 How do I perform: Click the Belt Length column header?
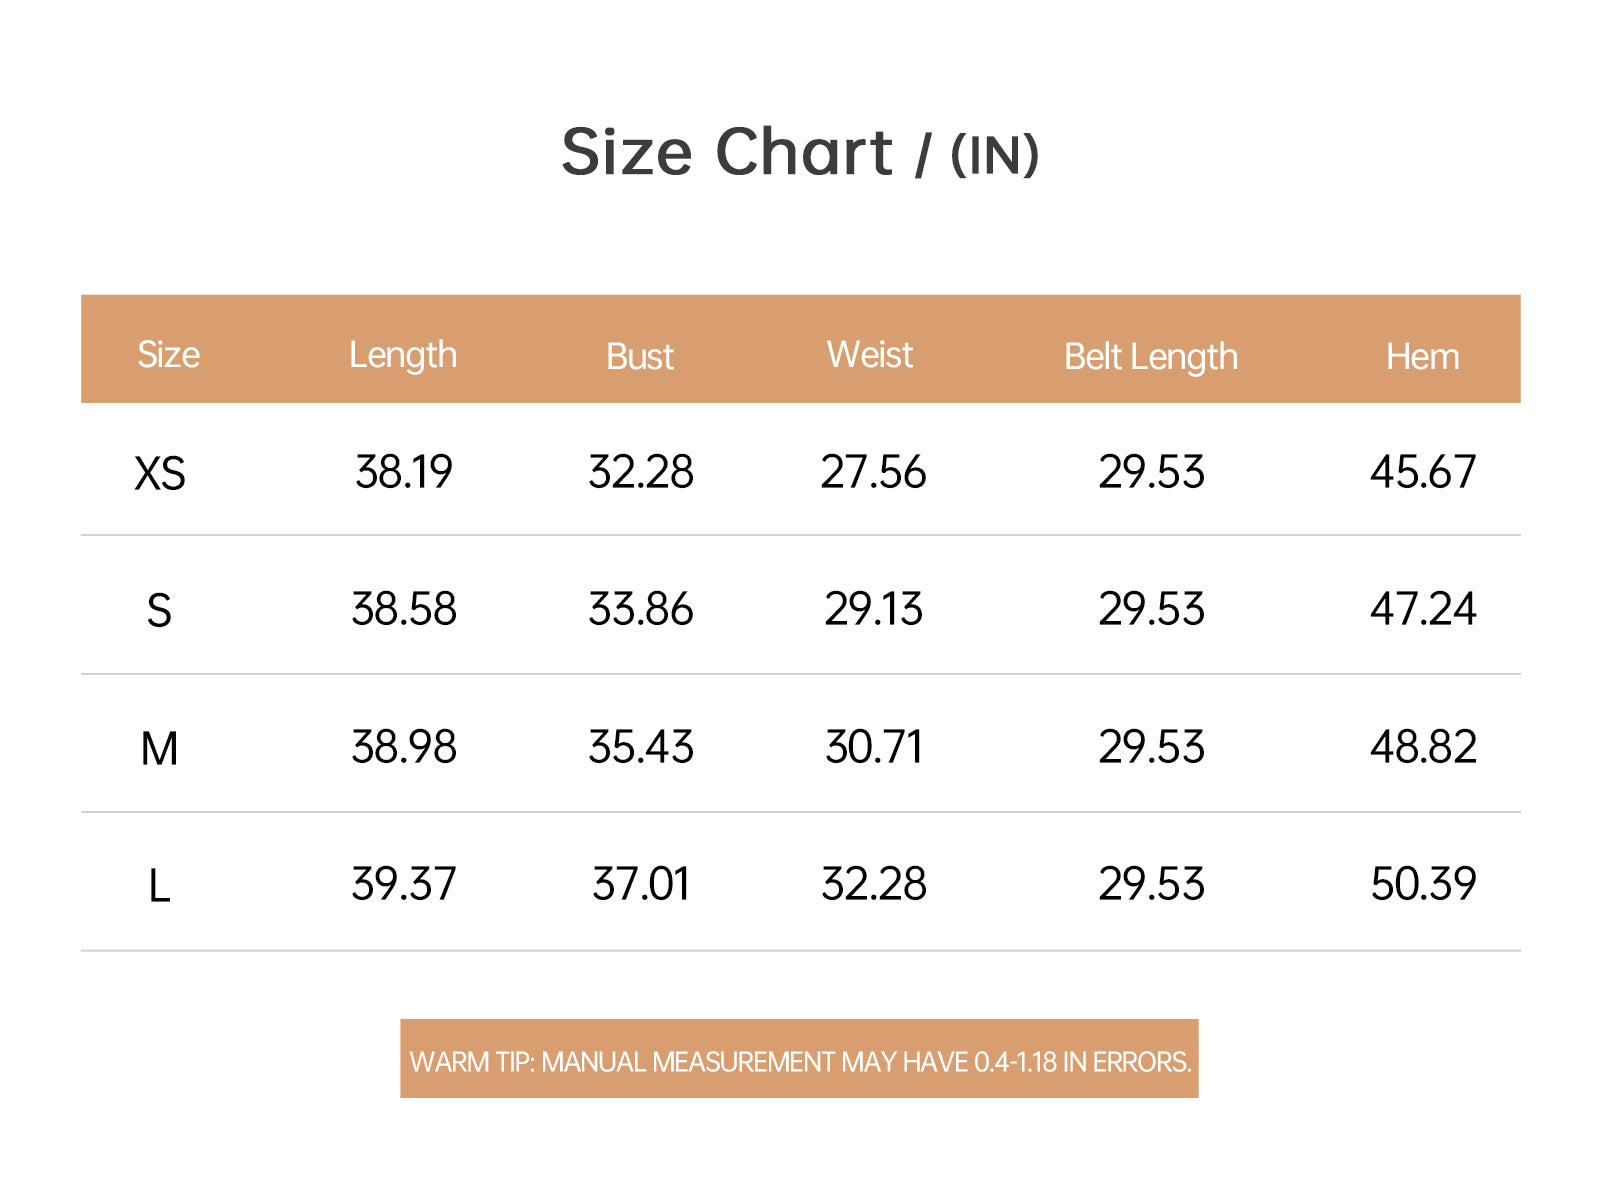[x=1151, y=357]
